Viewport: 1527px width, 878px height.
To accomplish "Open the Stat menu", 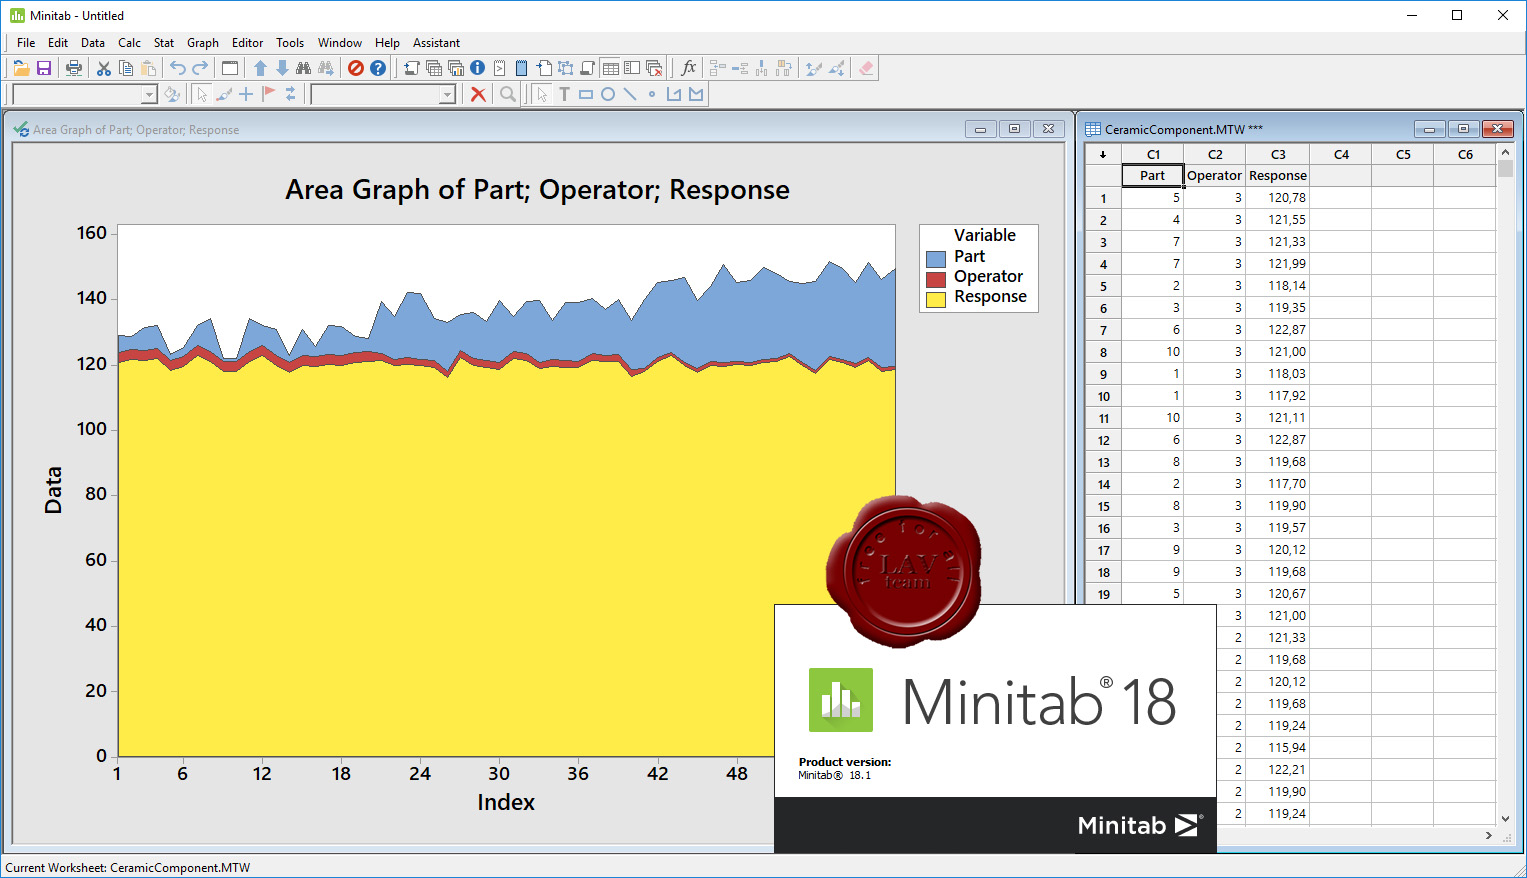I will coord(164,43).
